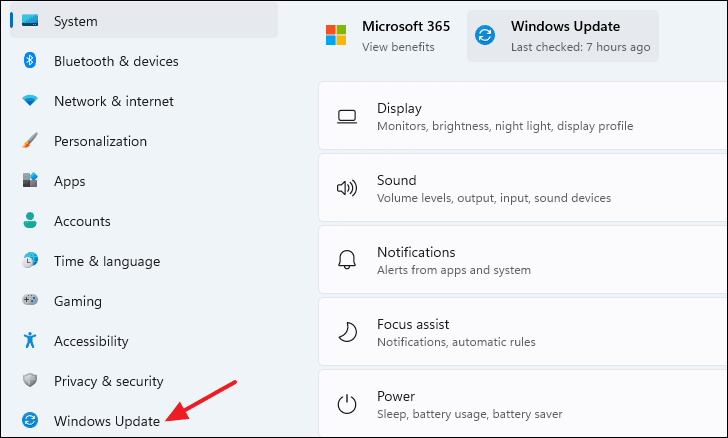Click the Notifications bell icon
Image resolution: width=728 pixels, height=438 pixels.
coord(347,260)
